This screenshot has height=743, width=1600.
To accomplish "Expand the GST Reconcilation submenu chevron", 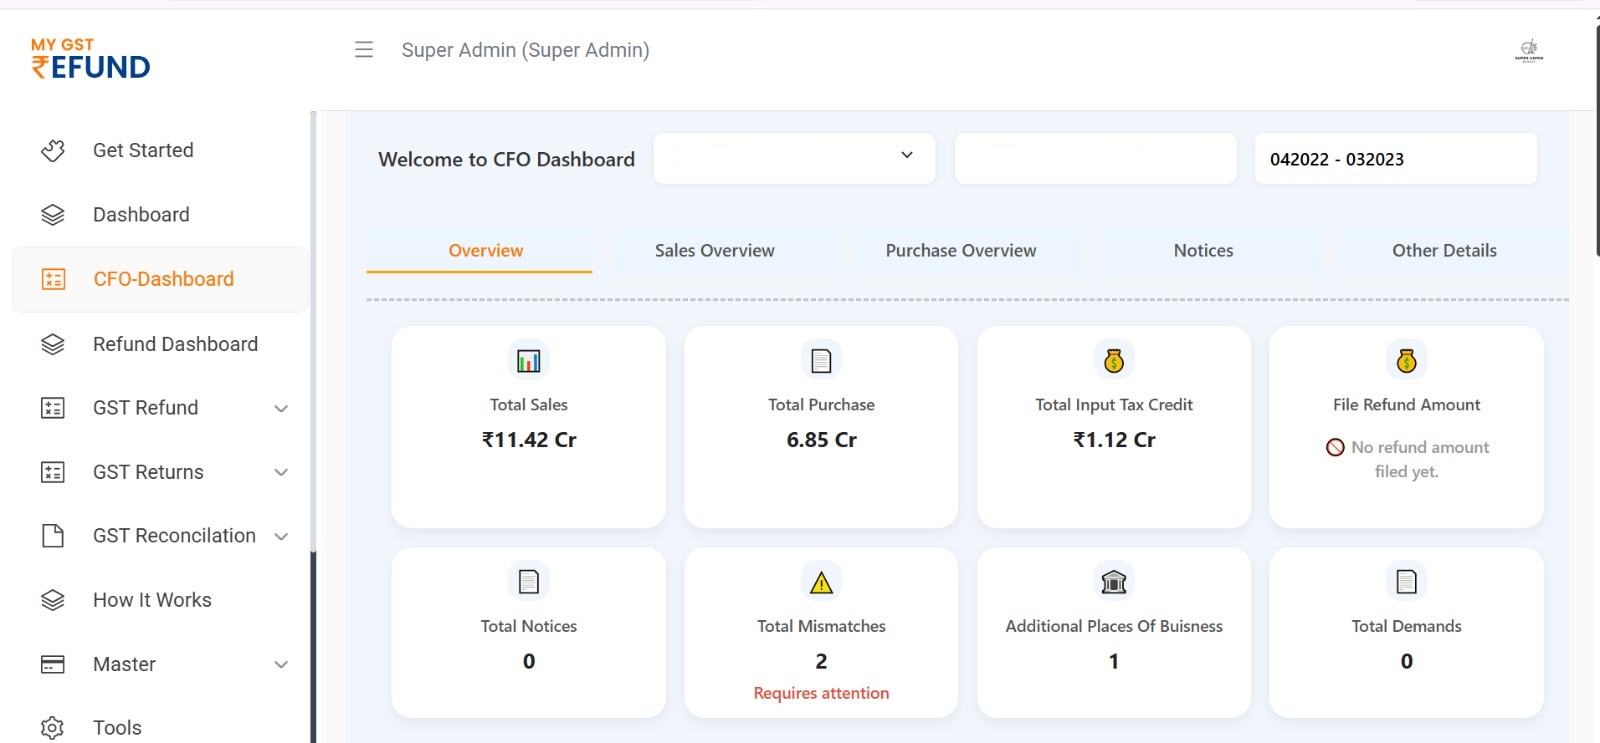I will pos(282,536).
